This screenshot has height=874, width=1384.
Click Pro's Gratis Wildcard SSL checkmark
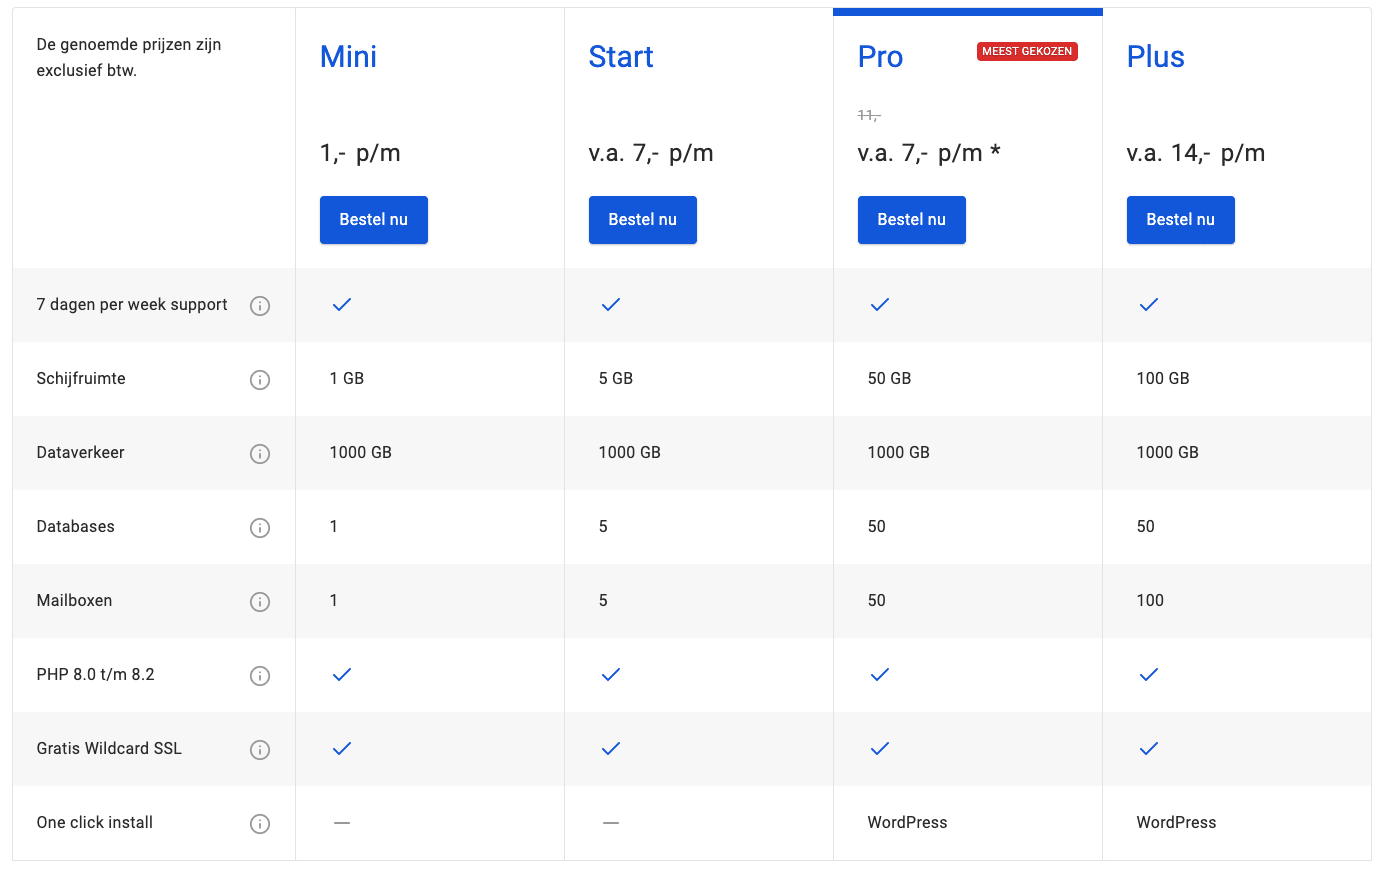[x=880, y=748]
